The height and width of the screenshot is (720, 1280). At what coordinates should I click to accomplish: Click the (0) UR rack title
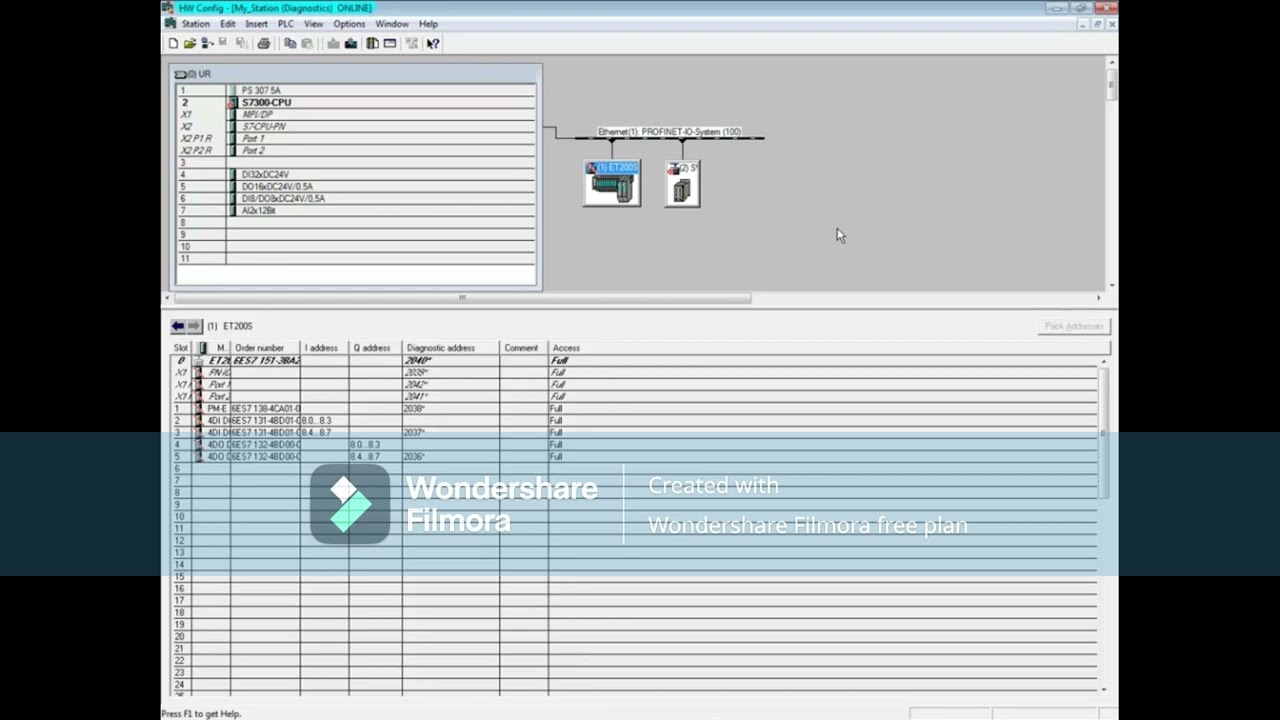198,74
